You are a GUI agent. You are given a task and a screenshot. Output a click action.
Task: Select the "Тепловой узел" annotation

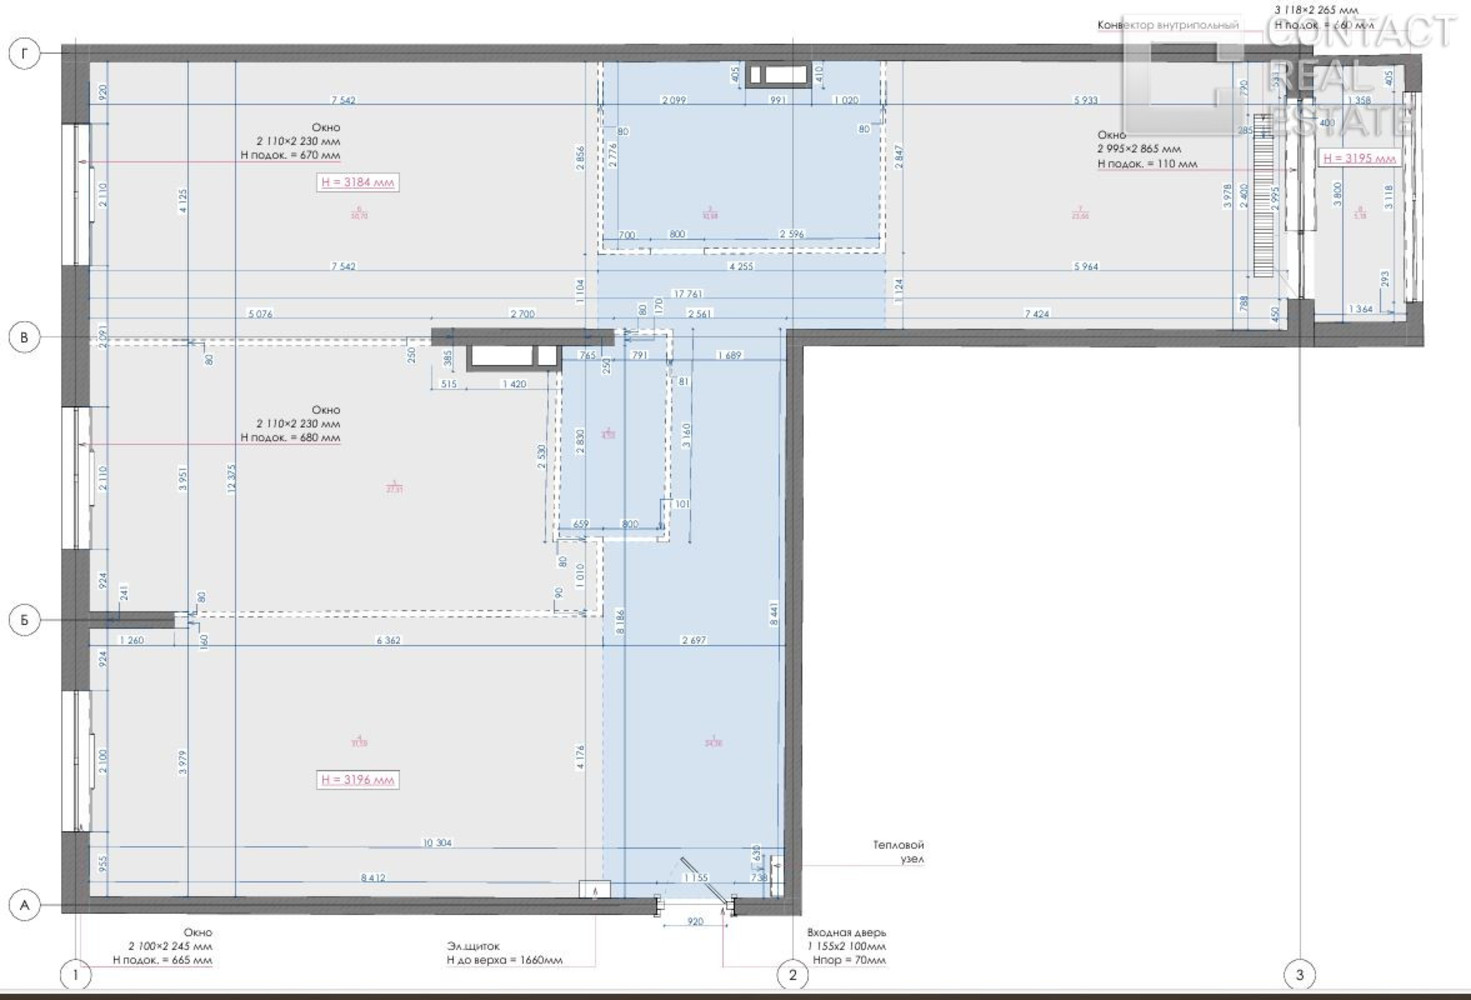click(898, 852)
